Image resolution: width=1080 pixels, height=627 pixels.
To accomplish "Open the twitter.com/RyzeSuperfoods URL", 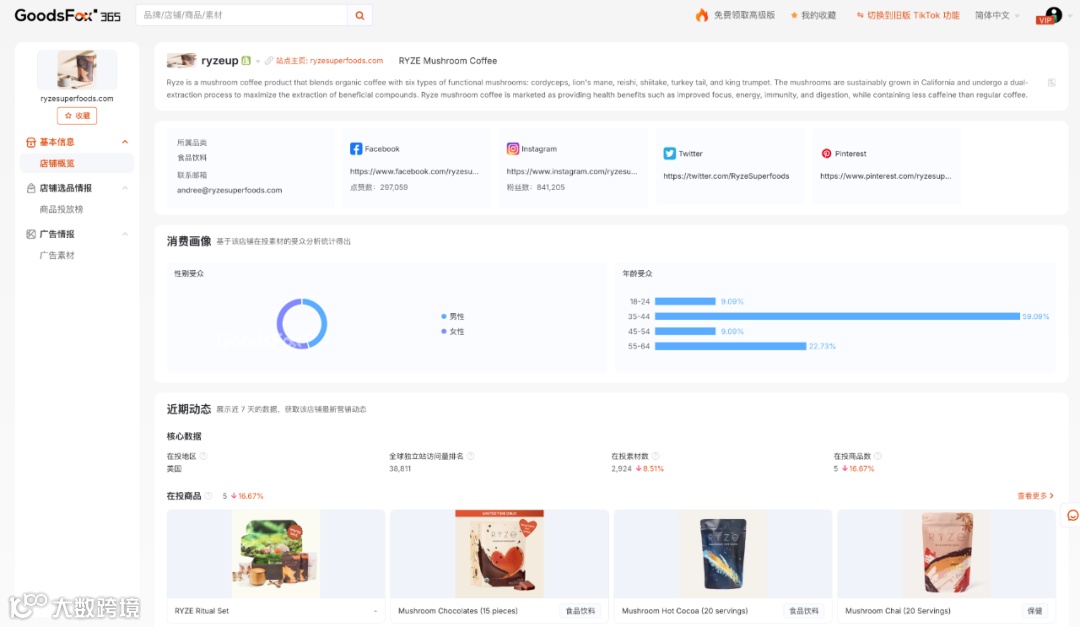I will point(726,176).
